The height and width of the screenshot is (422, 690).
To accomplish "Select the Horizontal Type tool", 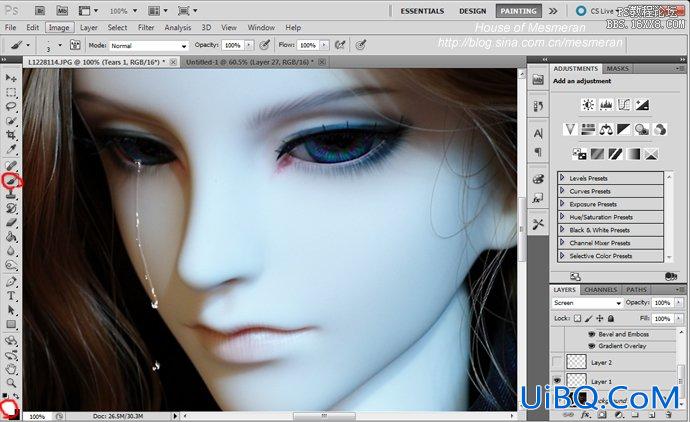I will coord(11,296).
